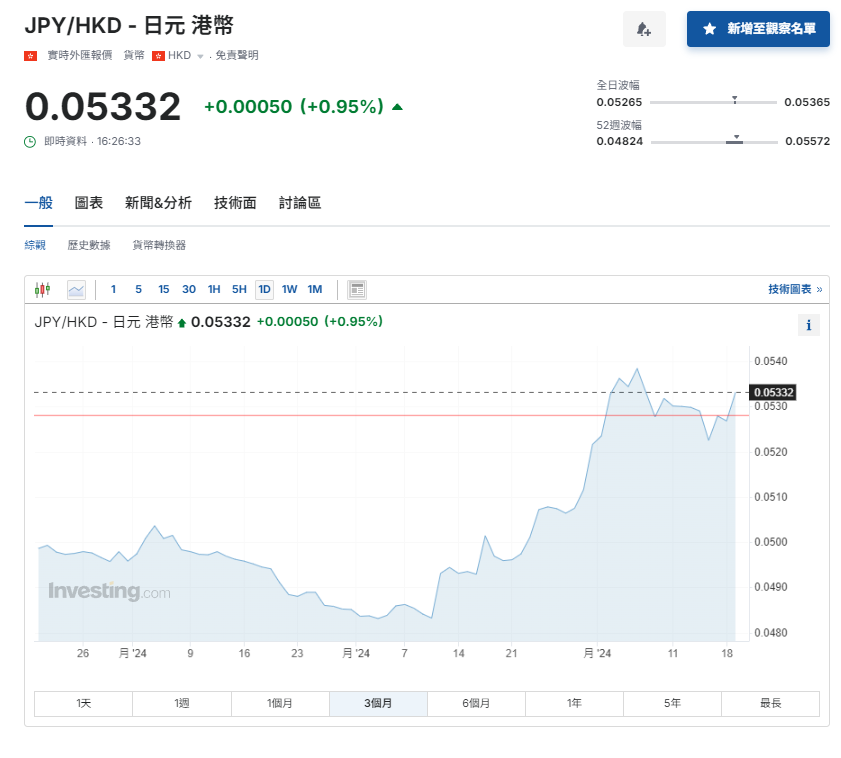Click the clock icon beside 即時資料
This screenshot has height=758, width=841.
(31, 141)
